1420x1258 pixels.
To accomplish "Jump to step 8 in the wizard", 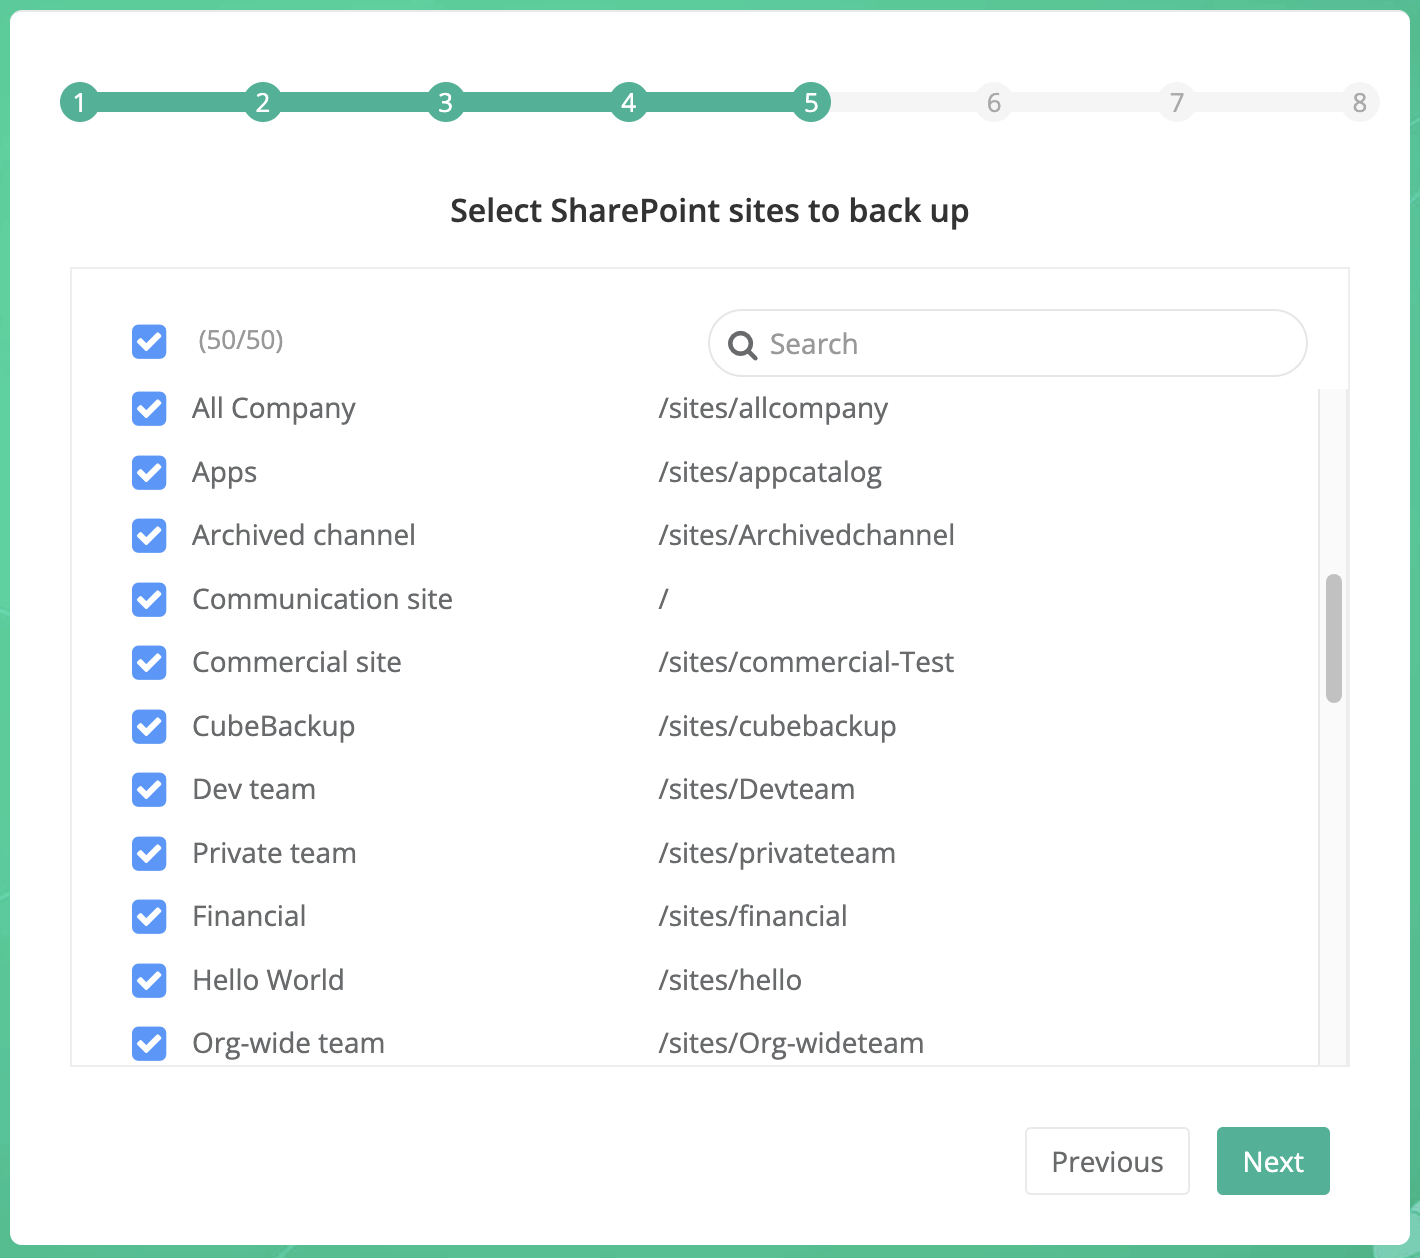I will (1360, 102).
